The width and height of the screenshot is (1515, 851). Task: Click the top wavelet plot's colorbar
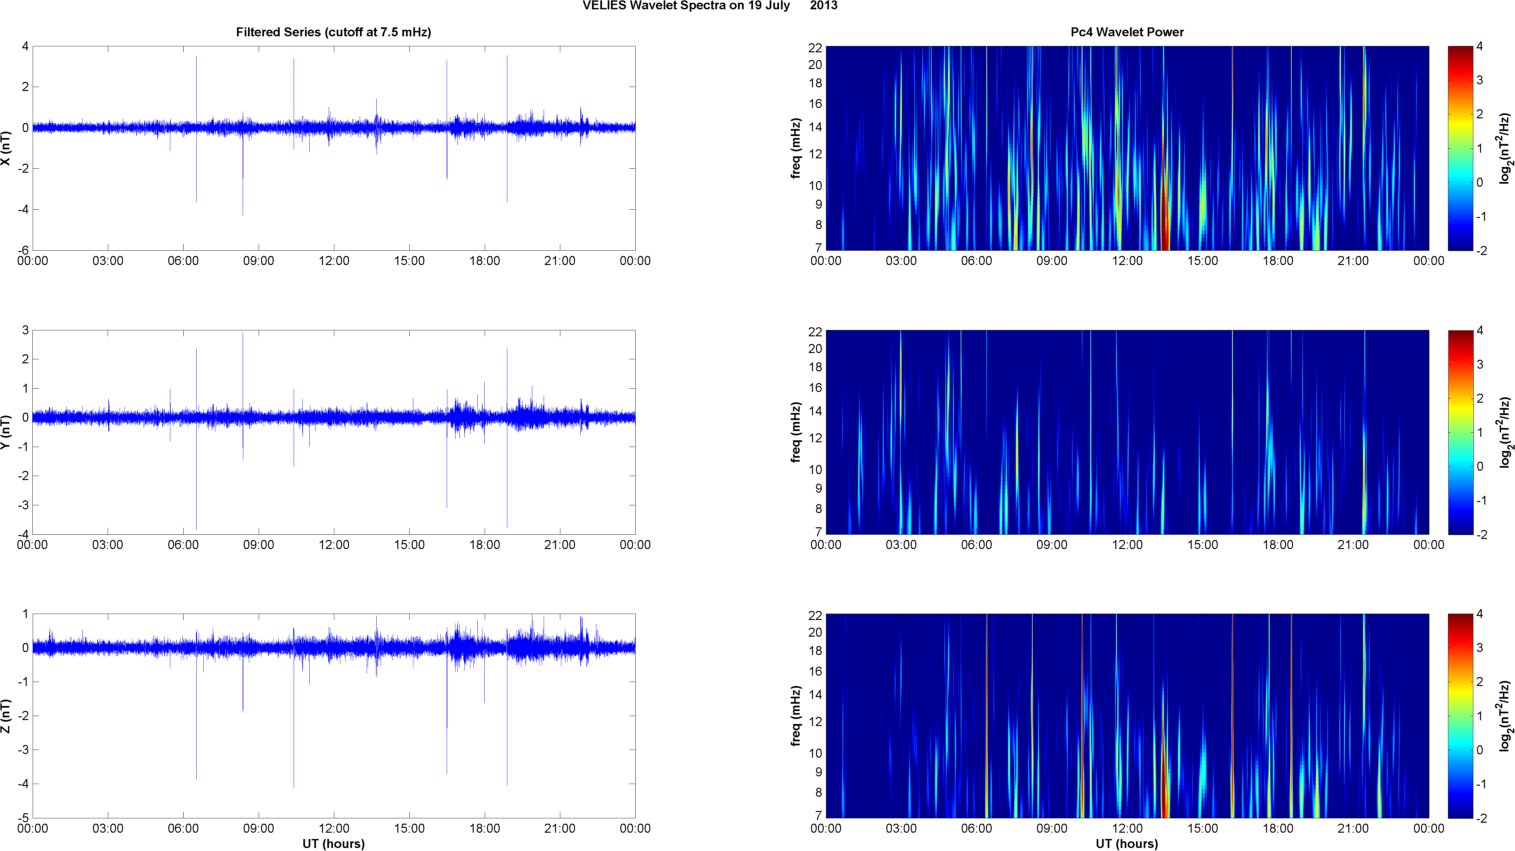[1460, 148]
